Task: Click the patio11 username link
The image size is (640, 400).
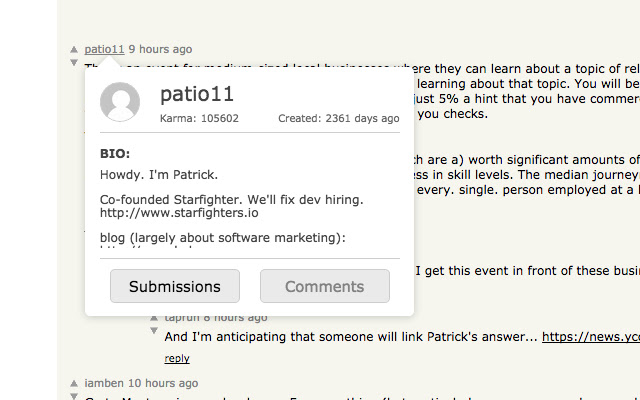Action: coord(104,49)
